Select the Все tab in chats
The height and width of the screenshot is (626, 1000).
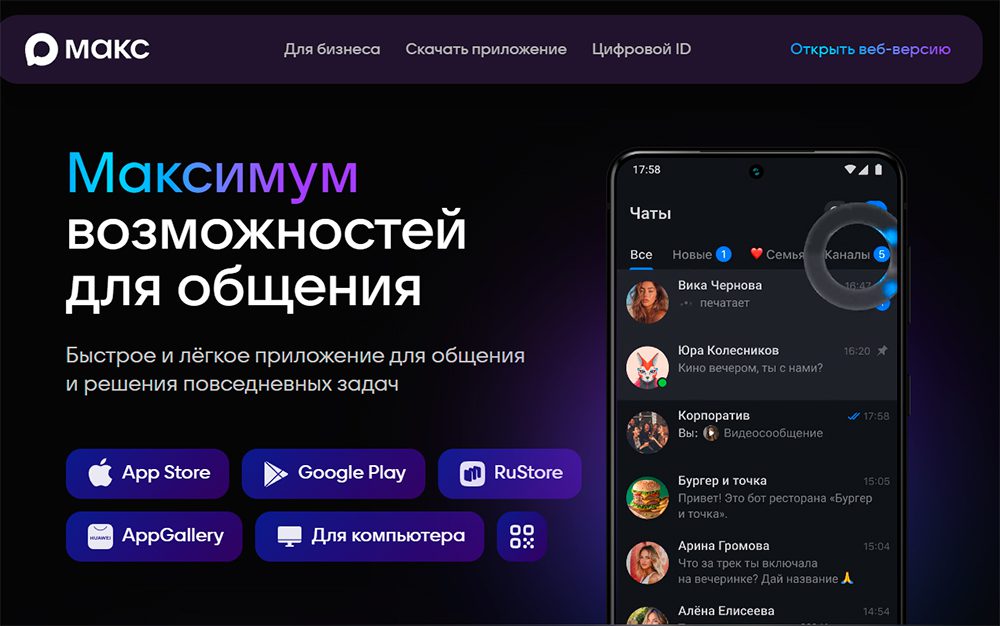click(641, 255)
